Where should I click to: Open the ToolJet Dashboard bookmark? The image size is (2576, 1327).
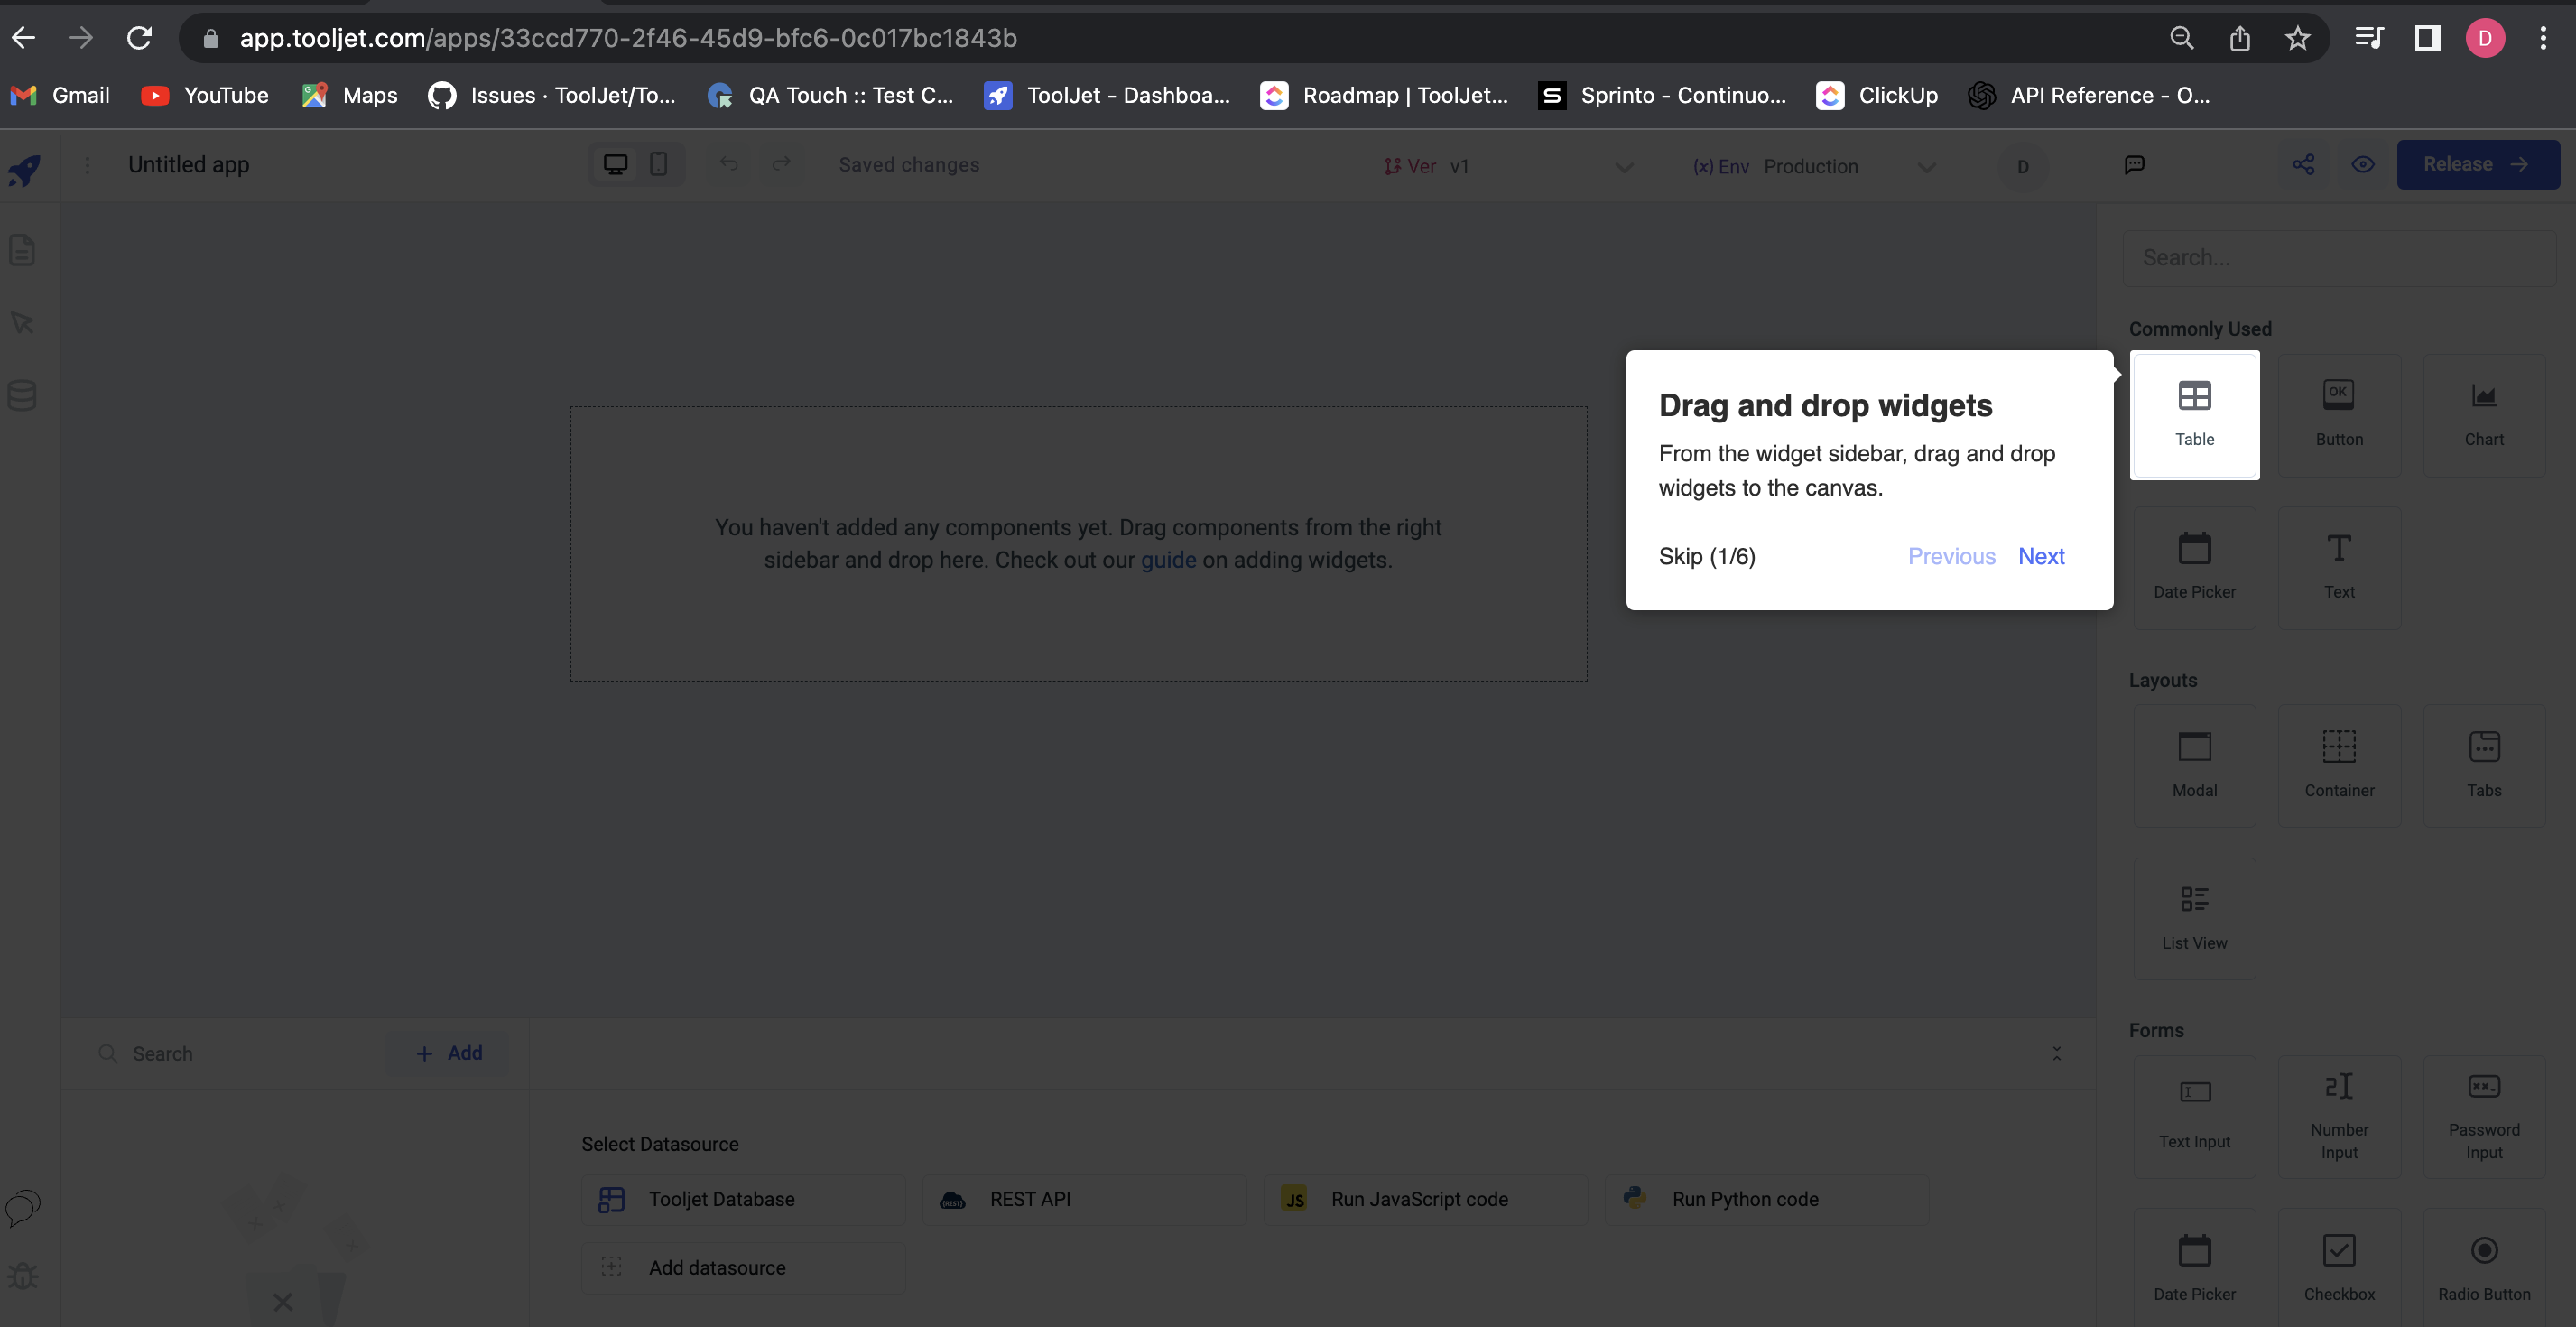[x=1107, y=95]
